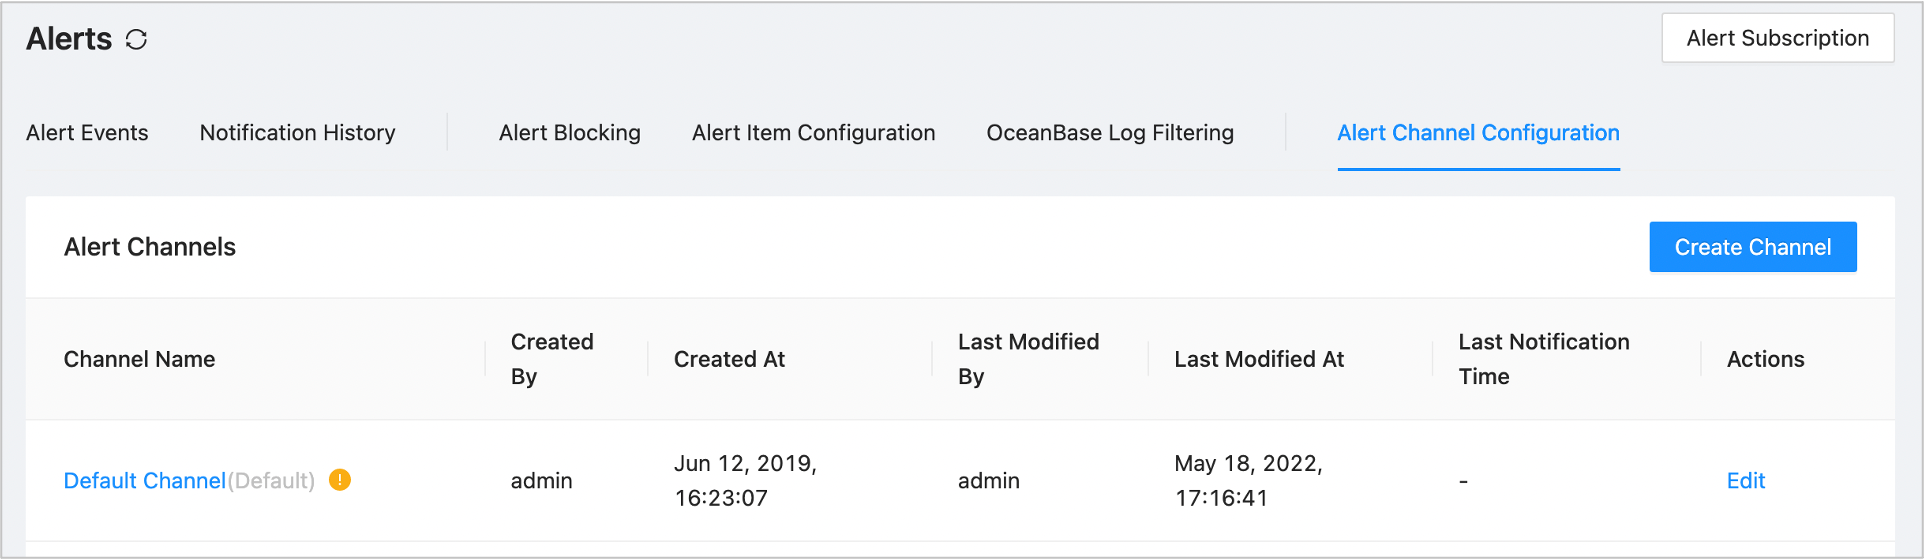Screen dimensions: 1924x560
Task: Click the Jun 12, 2019 creation date cell
Action: point(745,480)
